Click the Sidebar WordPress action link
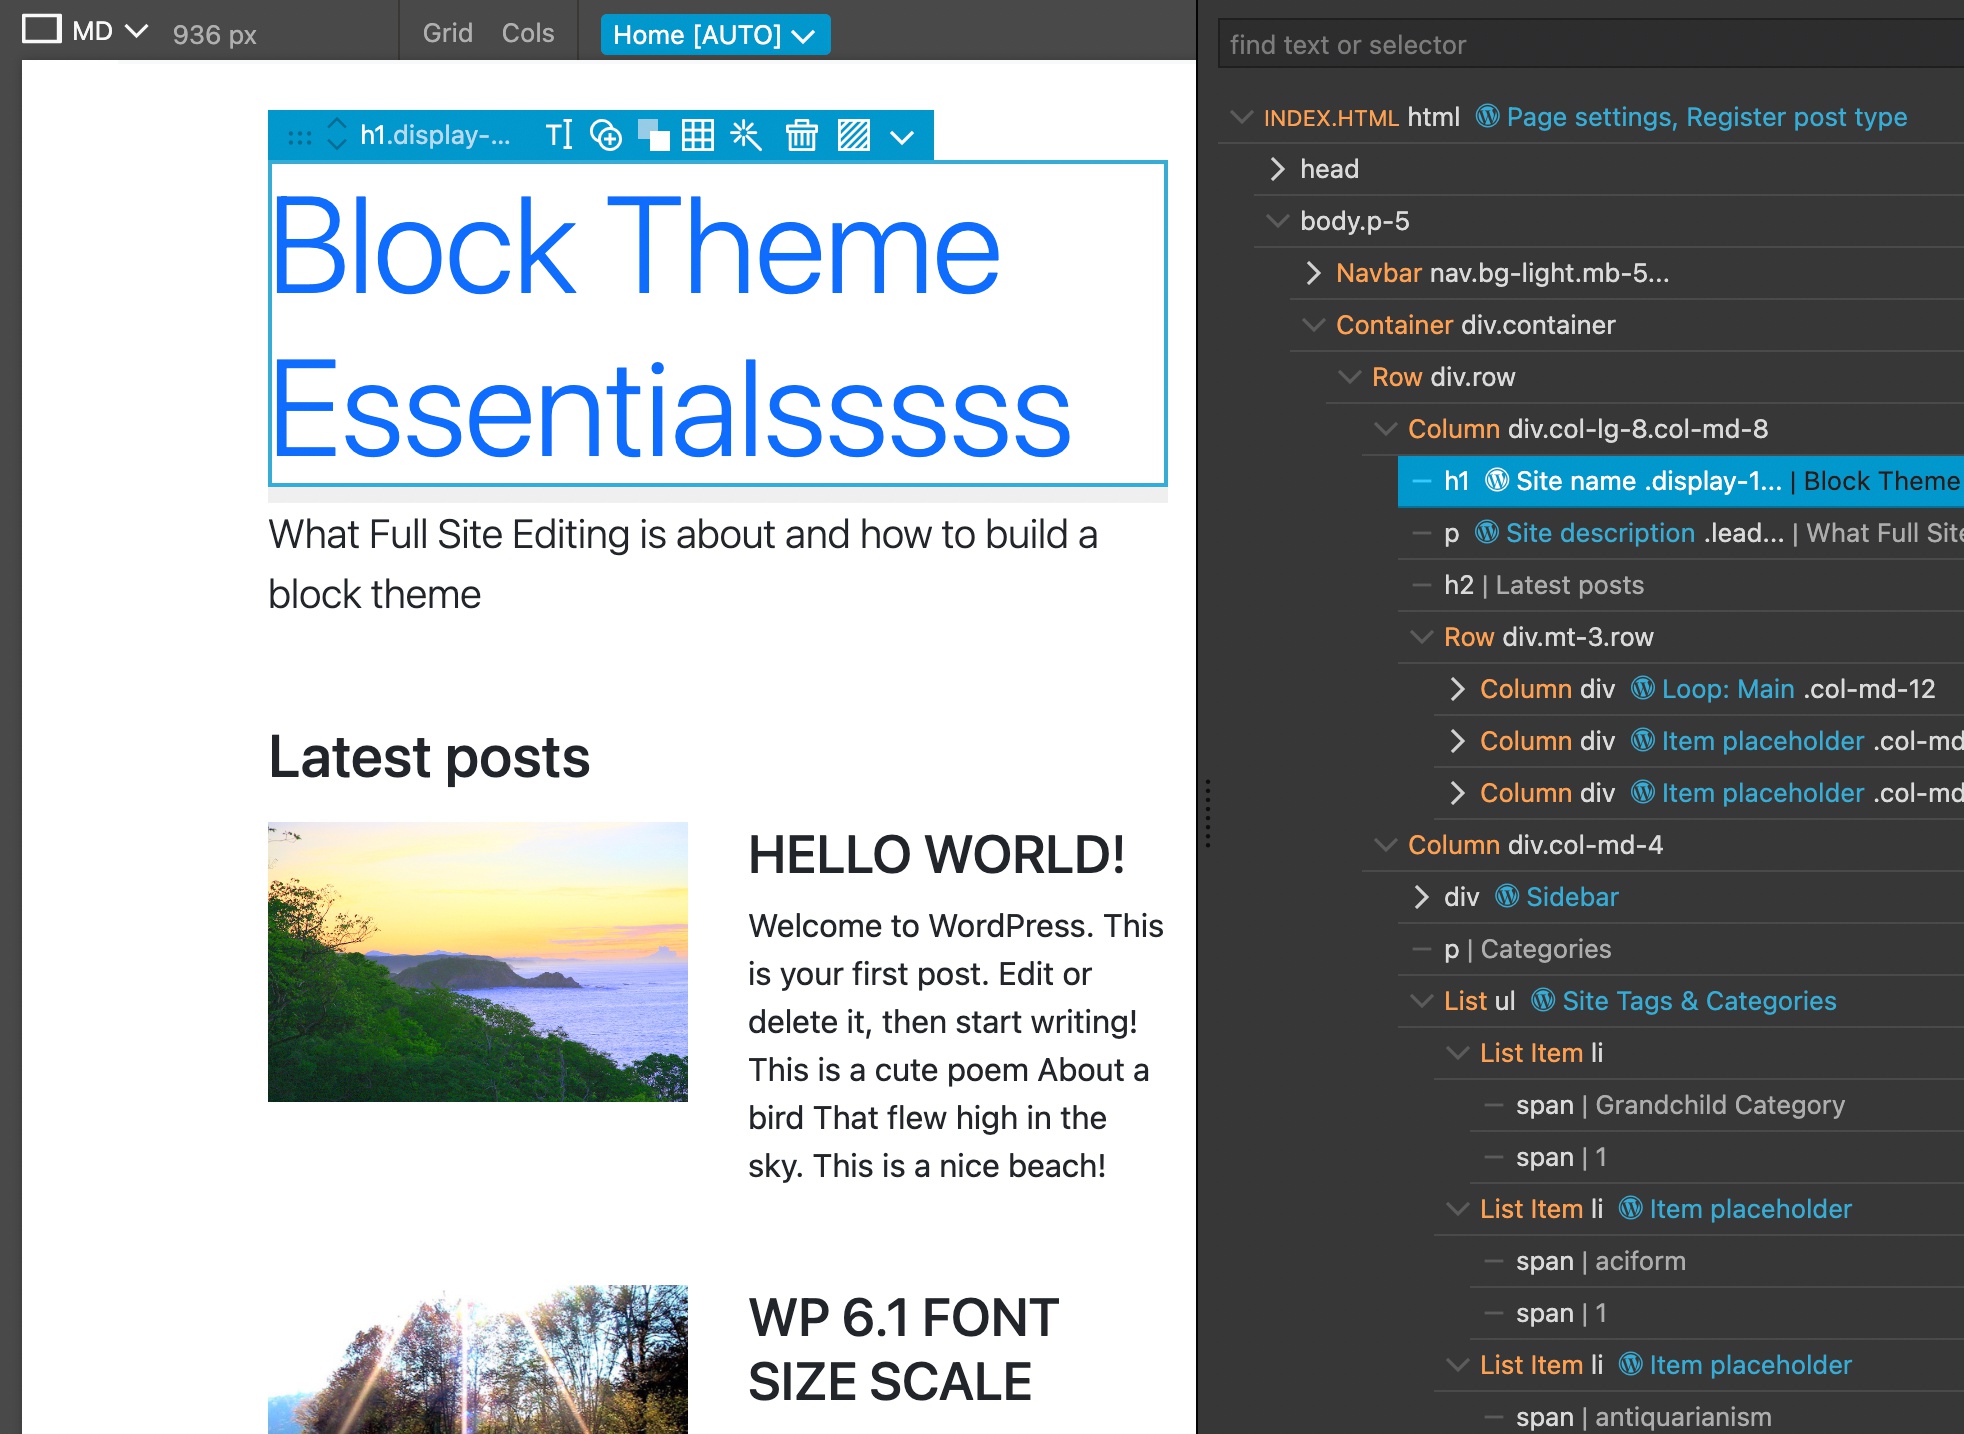 pyautogui.click(x=1571, y=897)
